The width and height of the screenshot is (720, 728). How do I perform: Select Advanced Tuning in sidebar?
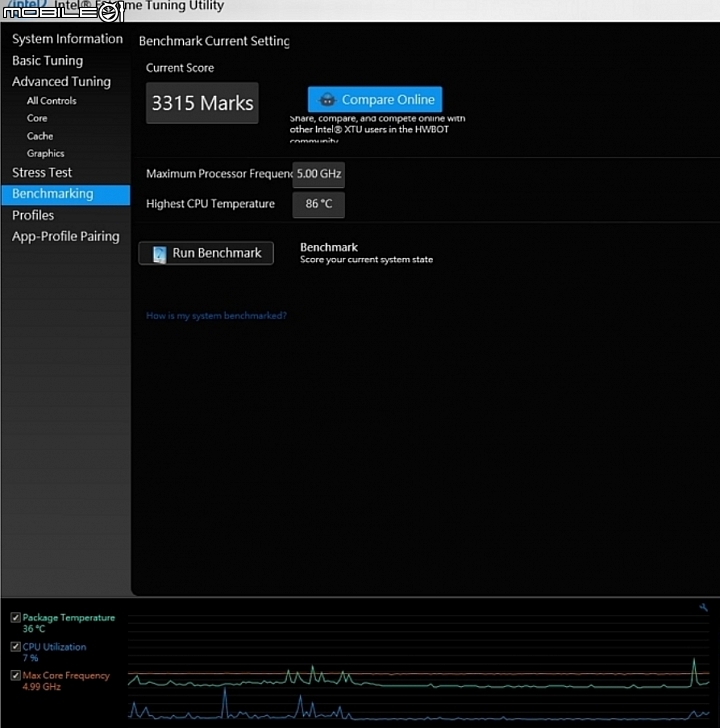(61, 82)
